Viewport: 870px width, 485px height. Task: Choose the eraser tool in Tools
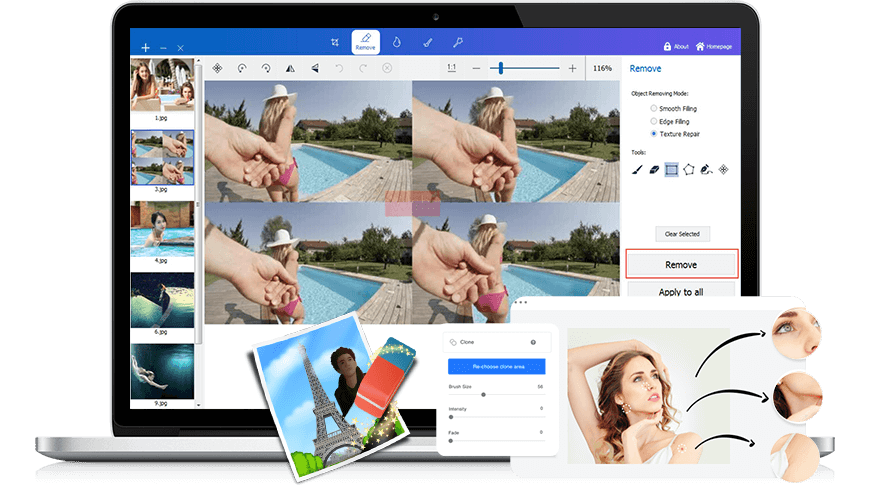point(654,170)
